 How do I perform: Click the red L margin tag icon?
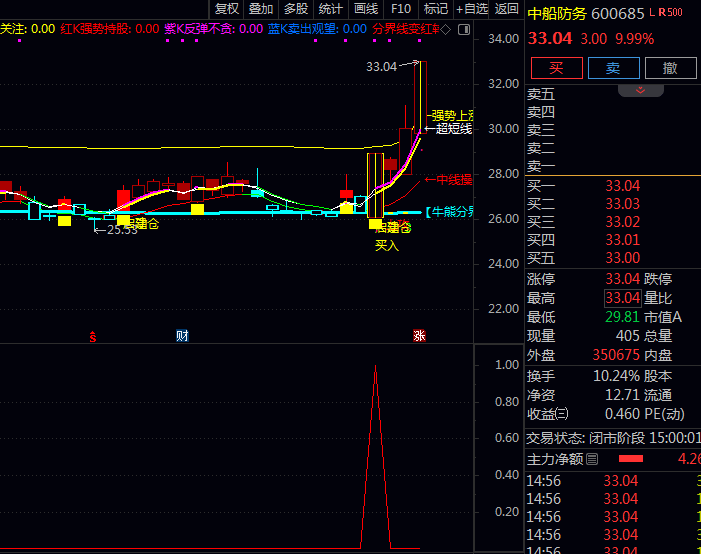pos(652,12)
